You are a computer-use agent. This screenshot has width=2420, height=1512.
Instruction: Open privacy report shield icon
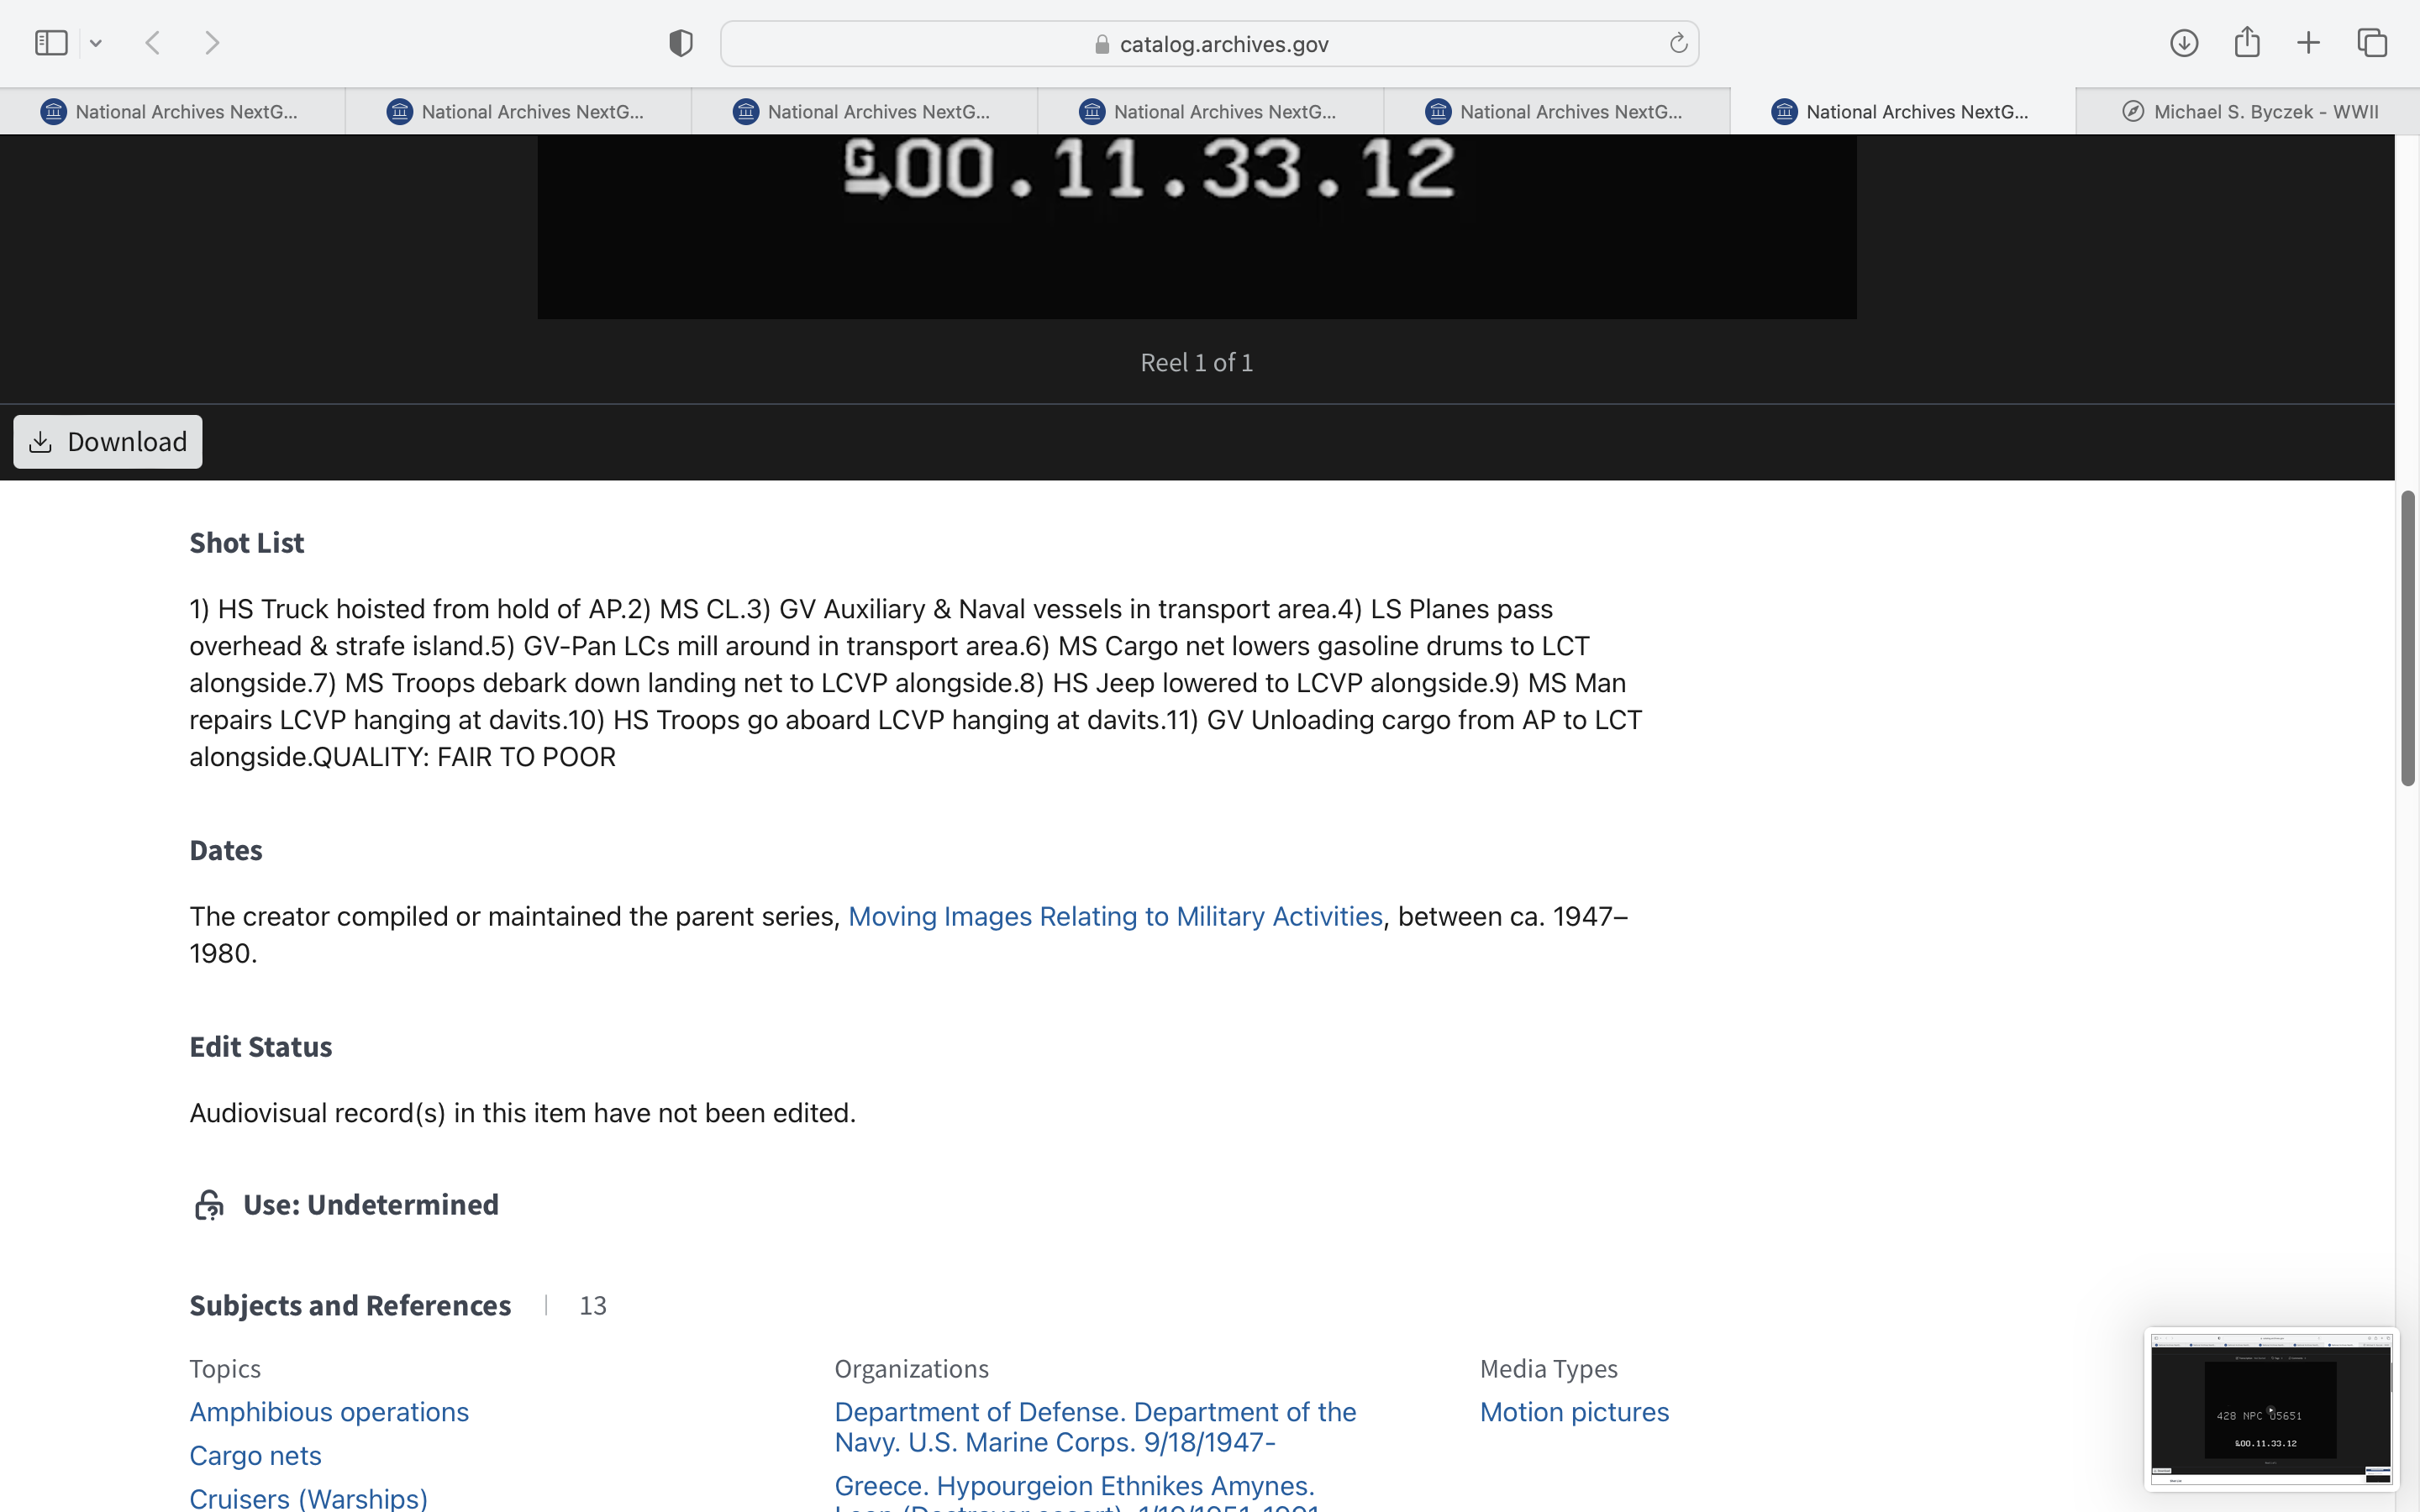pos(681,43)
